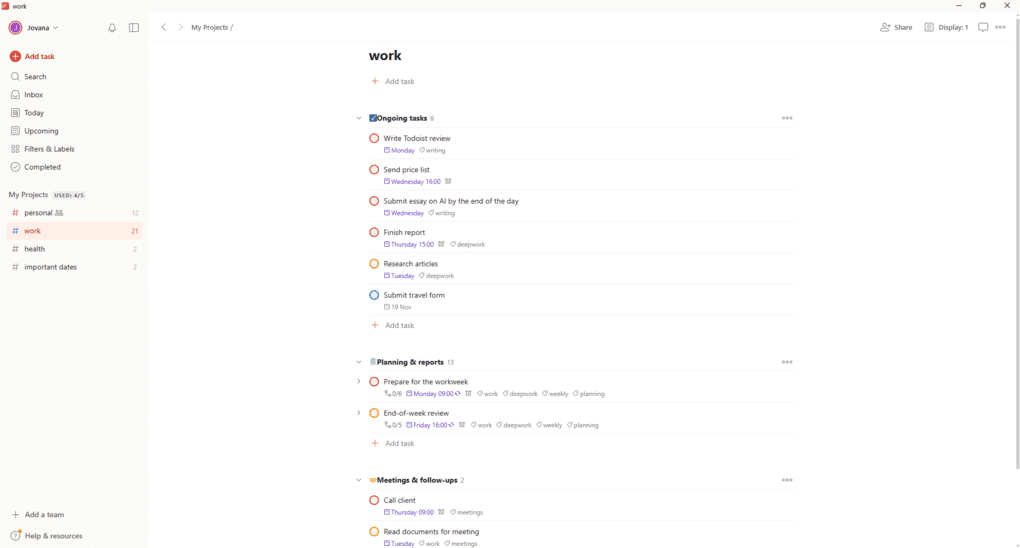Add task at end of Ongoing tasks
1020x548 pixels.
click(x=393, y=325)
